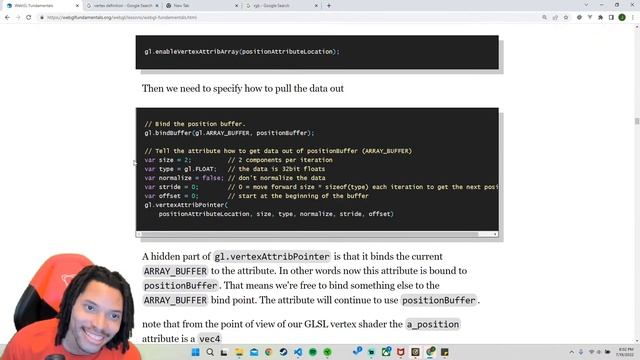Click the page vertical scrollbar thumb
Image resolution: width=640 pixels, height=360 pixels.
pyautogui.click(x=637, y=121)
